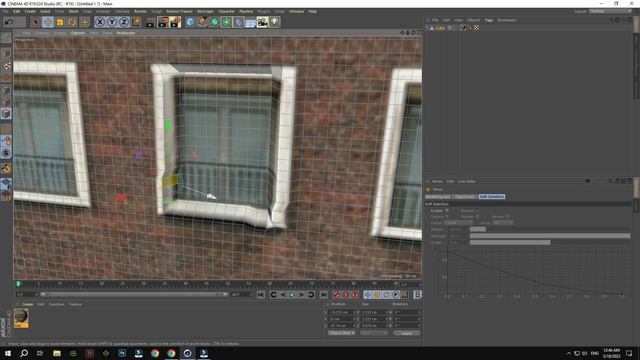Click the green Play forwards button
Viewport: 640px width, 360px height.
point(292,295)
